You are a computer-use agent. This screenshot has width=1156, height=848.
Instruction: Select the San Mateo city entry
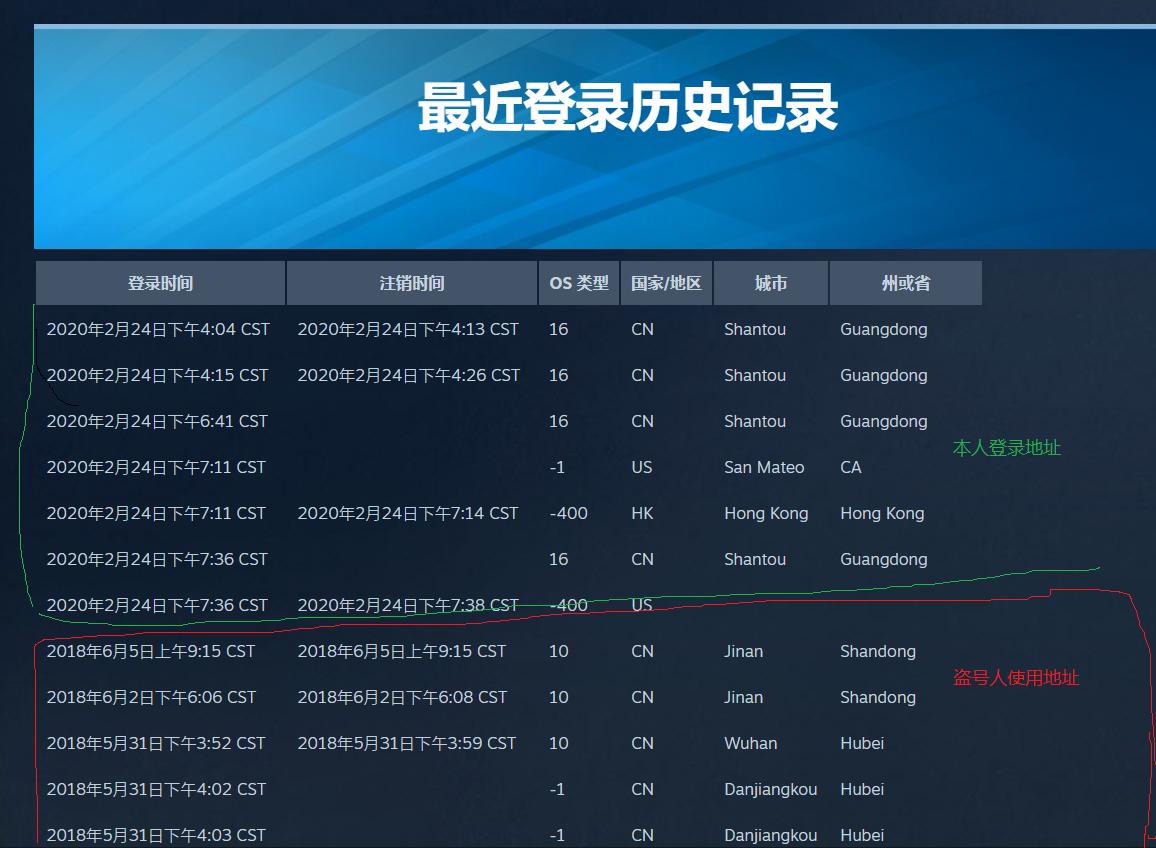(764, 467)
